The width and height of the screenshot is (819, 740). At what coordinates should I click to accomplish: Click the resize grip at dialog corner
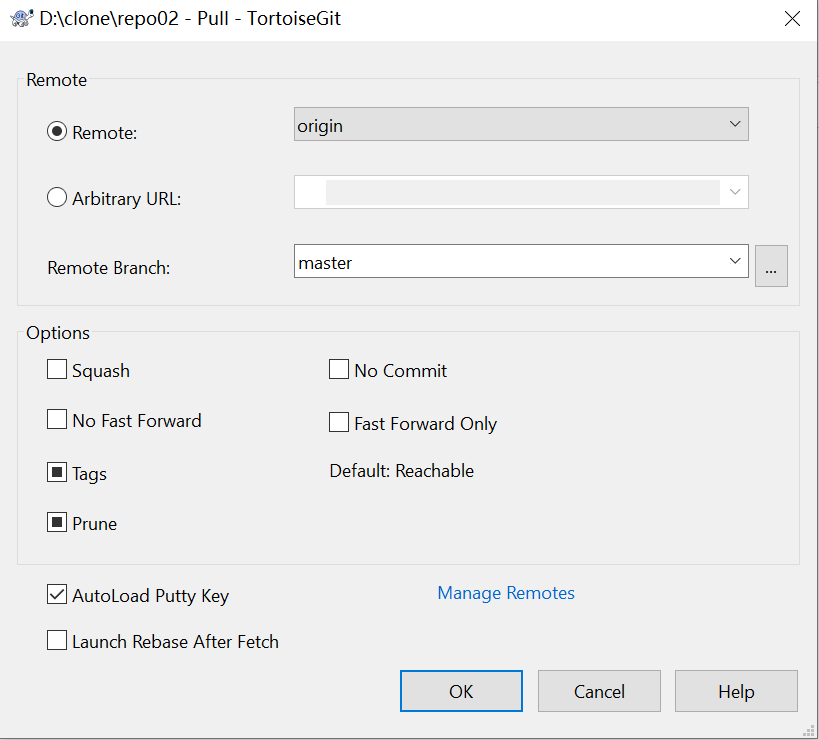pos(809,730)
